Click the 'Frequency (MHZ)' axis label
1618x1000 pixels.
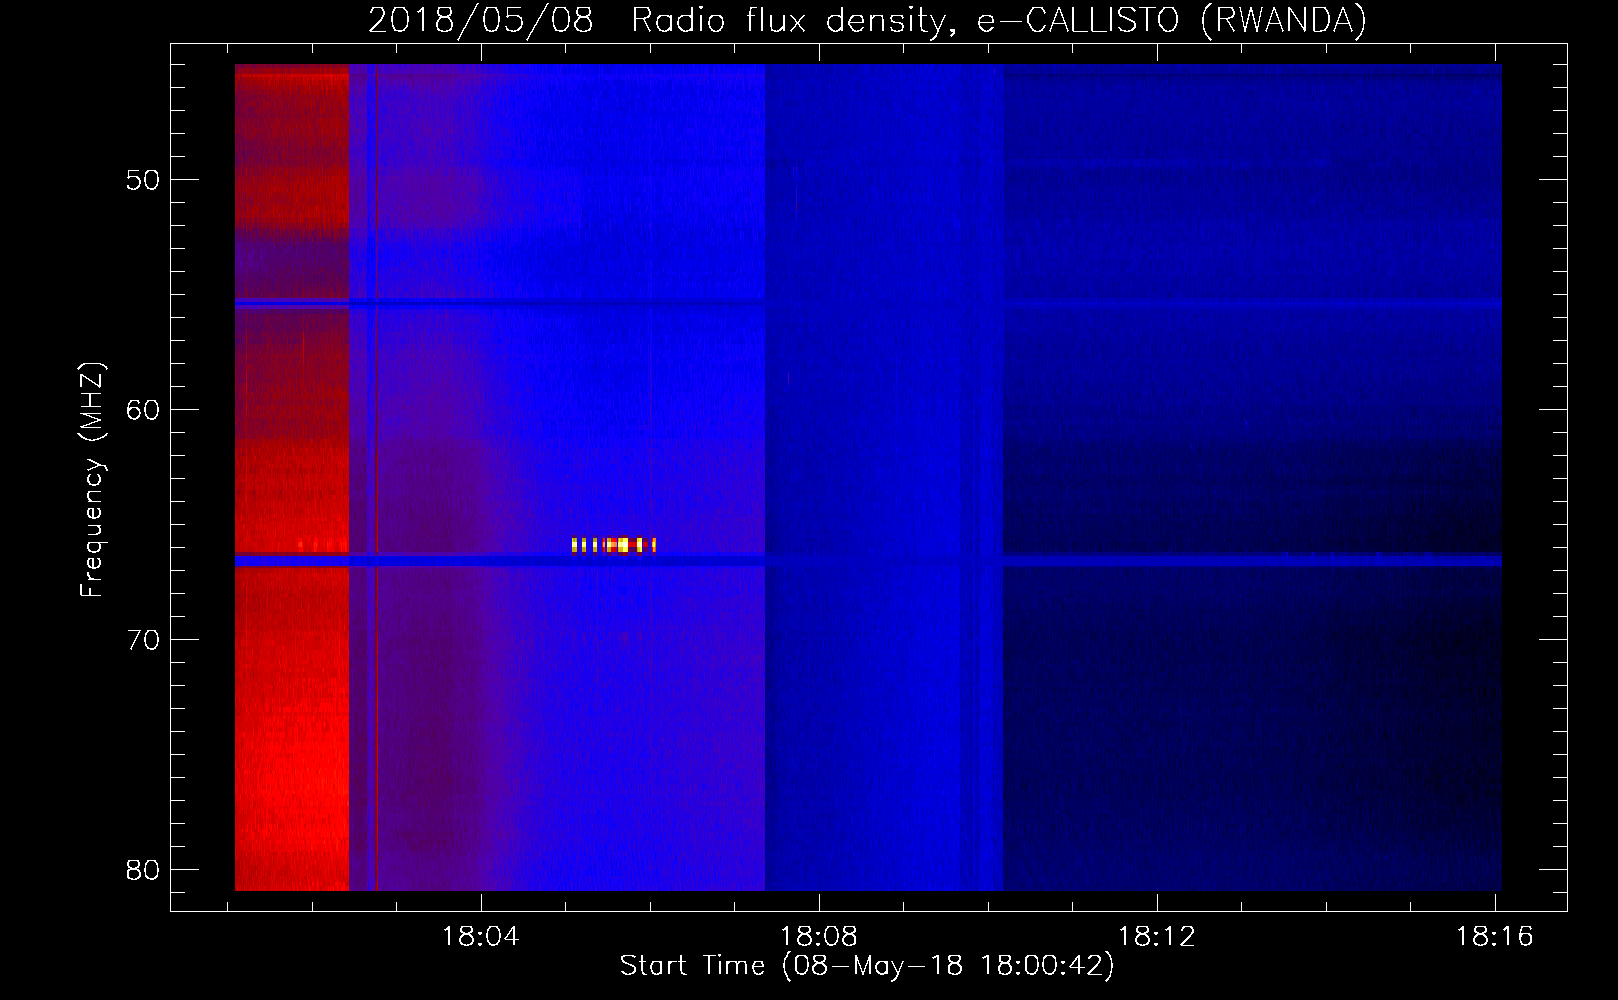click(92, 481)
